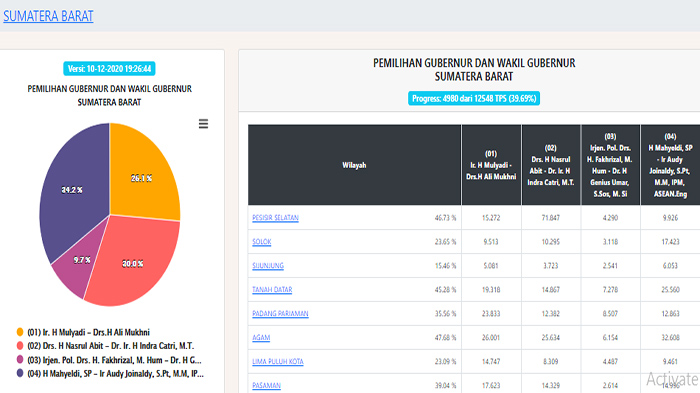Image resolution: width=700 pixels, height=393 pixels.
Task: Toggle legend entry (01) Ir. H Mulyadi
Action: 83,332
